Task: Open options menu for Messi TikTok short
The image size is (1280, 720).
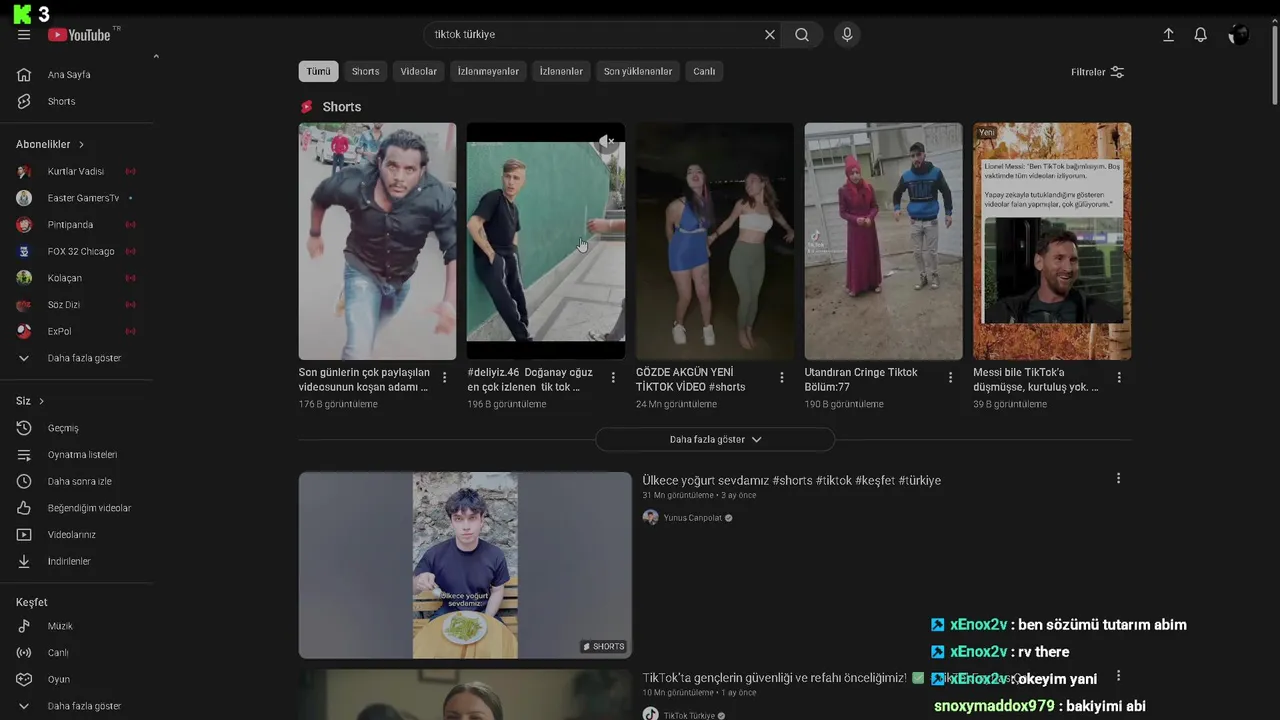Action: point(1119,378)
